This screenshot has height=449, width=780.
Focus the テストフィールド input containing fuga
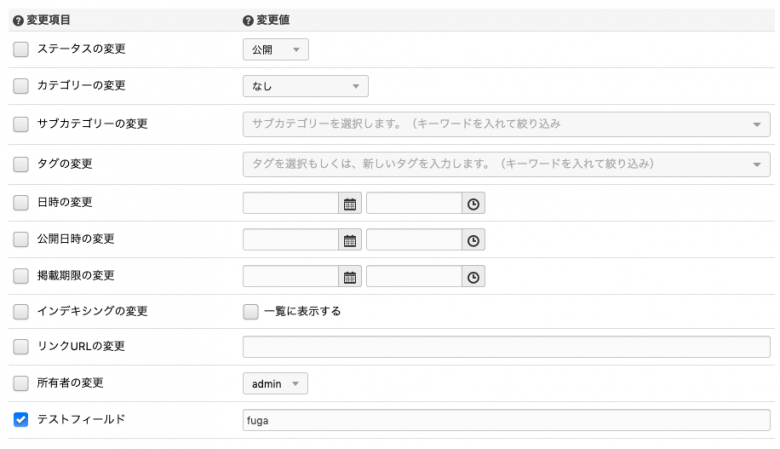tap(506, 421)
